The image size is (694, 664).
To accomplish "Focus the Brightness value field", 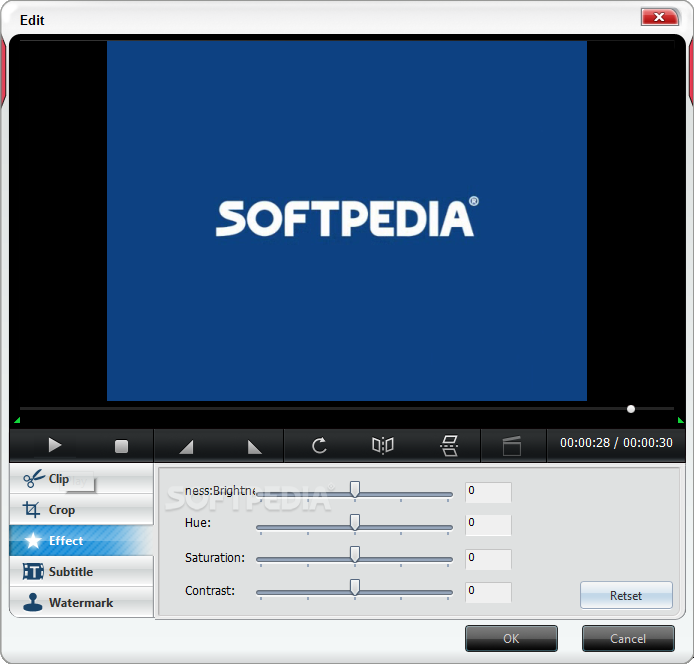I will [488, 492].
